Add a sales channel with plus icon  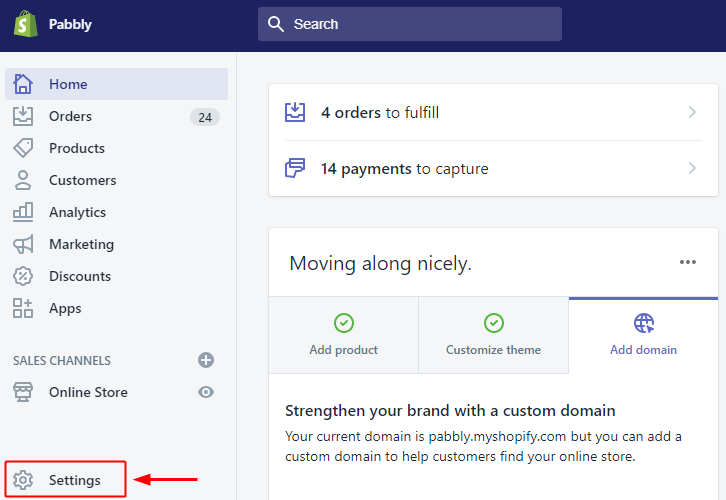click(x=206, y=360)
